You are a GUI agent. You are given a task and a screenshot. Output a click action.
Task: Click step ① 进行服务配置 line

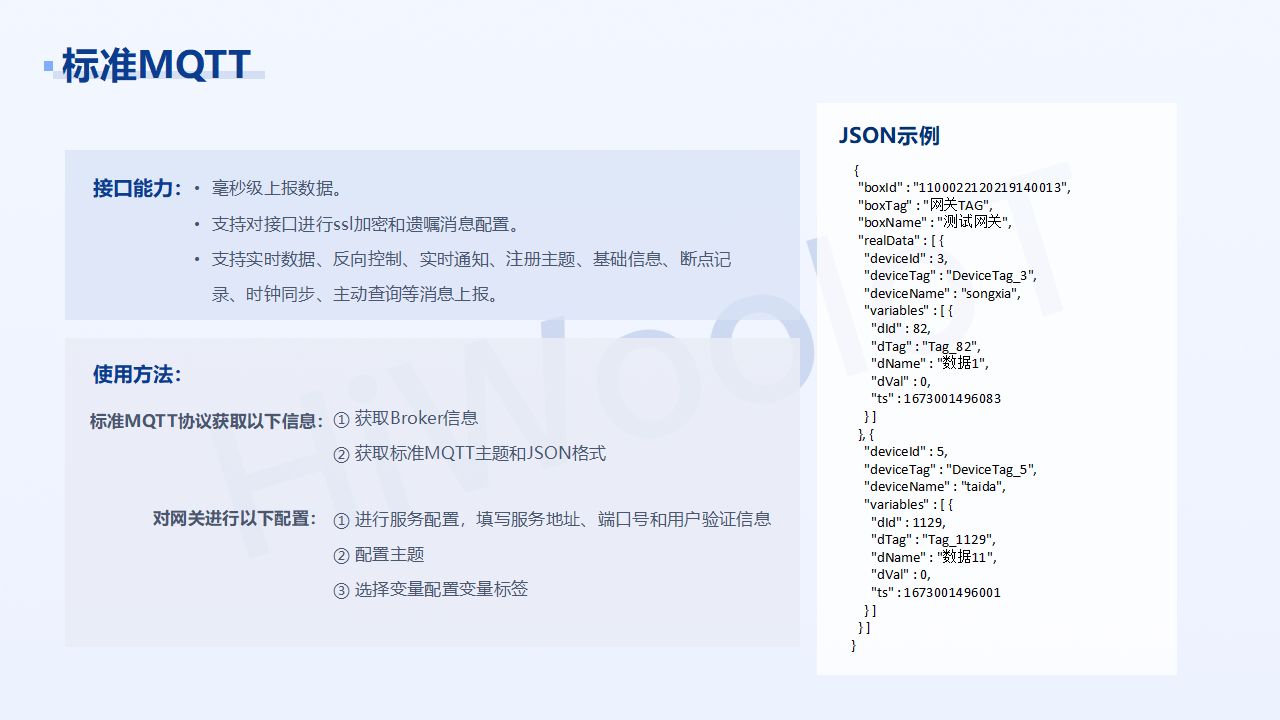click(x=552, y=519)
